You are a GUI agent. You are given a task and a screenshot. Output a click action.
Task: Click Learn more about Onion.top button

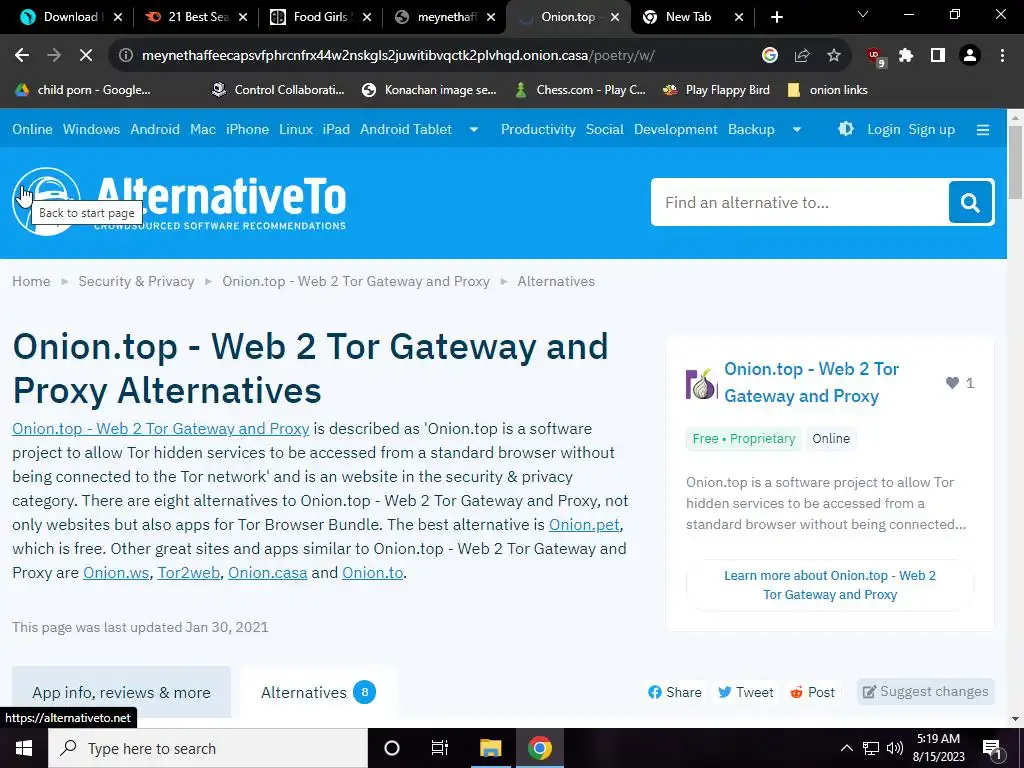pos(829,585)
